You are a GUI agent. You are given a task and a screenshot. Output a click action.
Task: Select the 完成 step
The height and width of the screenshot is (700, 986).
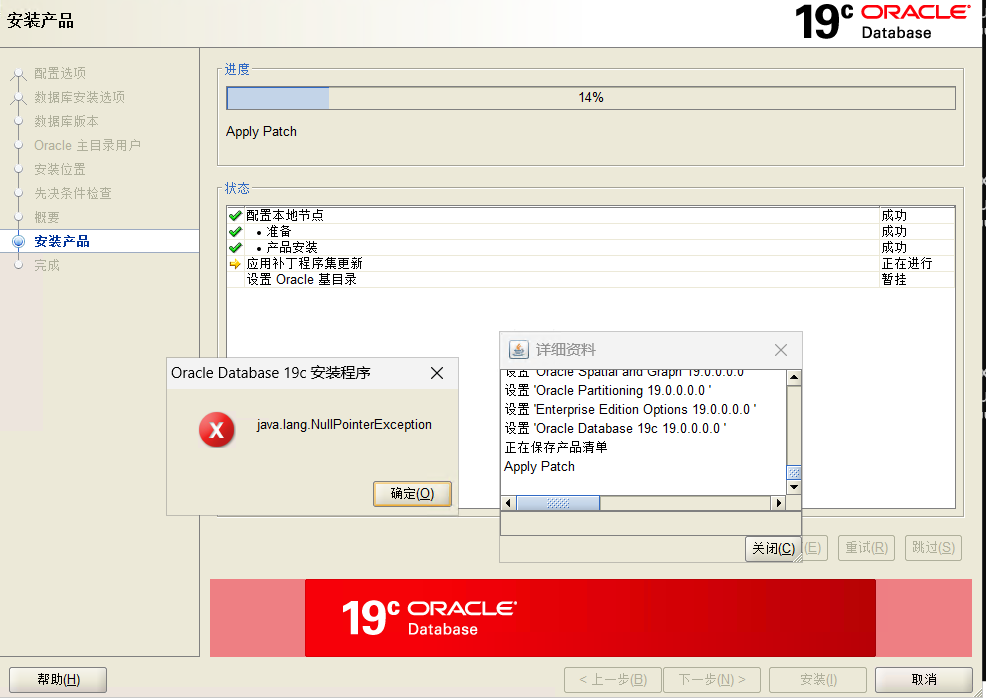coord(47,265)
